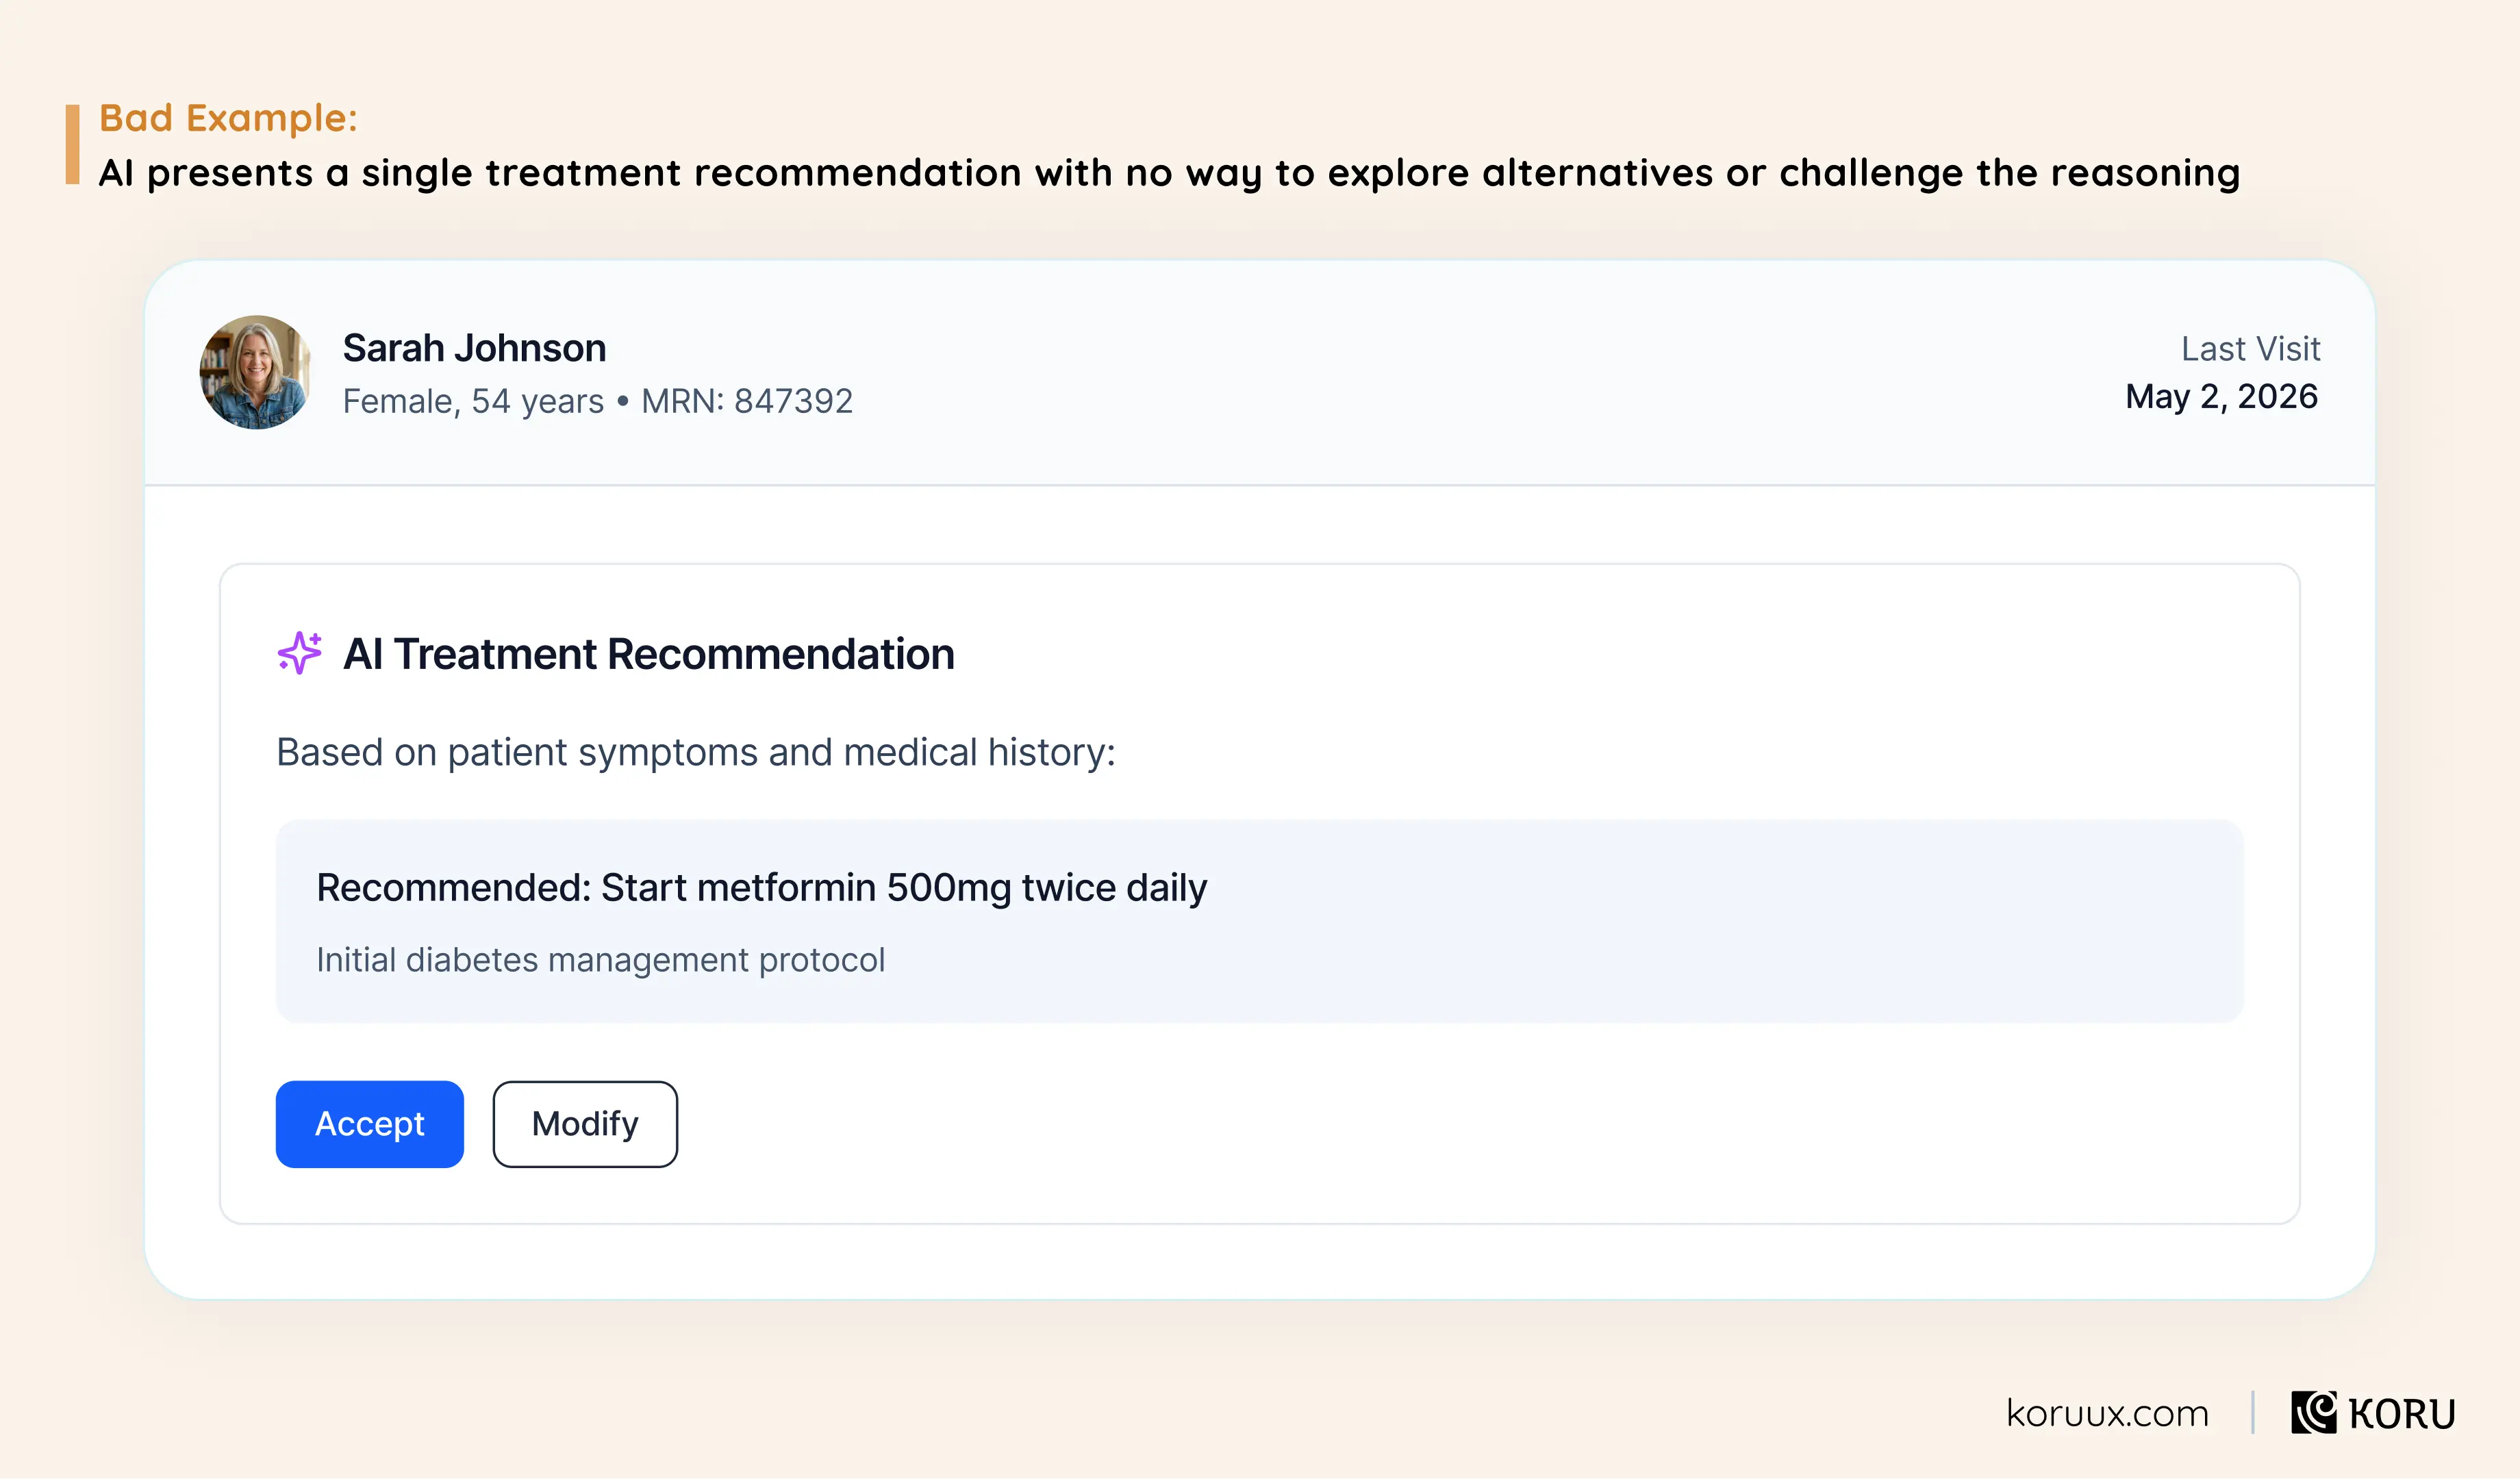Click Initial diabetes management protocol text
The image size is (2520, 1479).
(600, 960)
